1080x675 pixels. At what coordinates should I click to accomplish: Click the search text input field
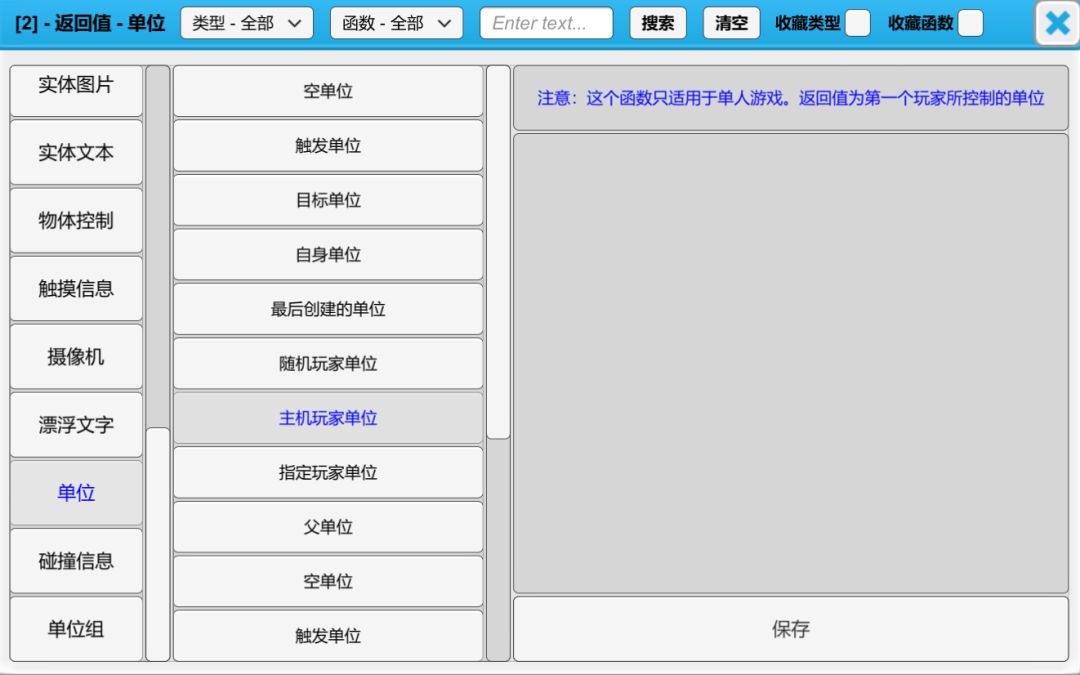(x=546, y=23)
